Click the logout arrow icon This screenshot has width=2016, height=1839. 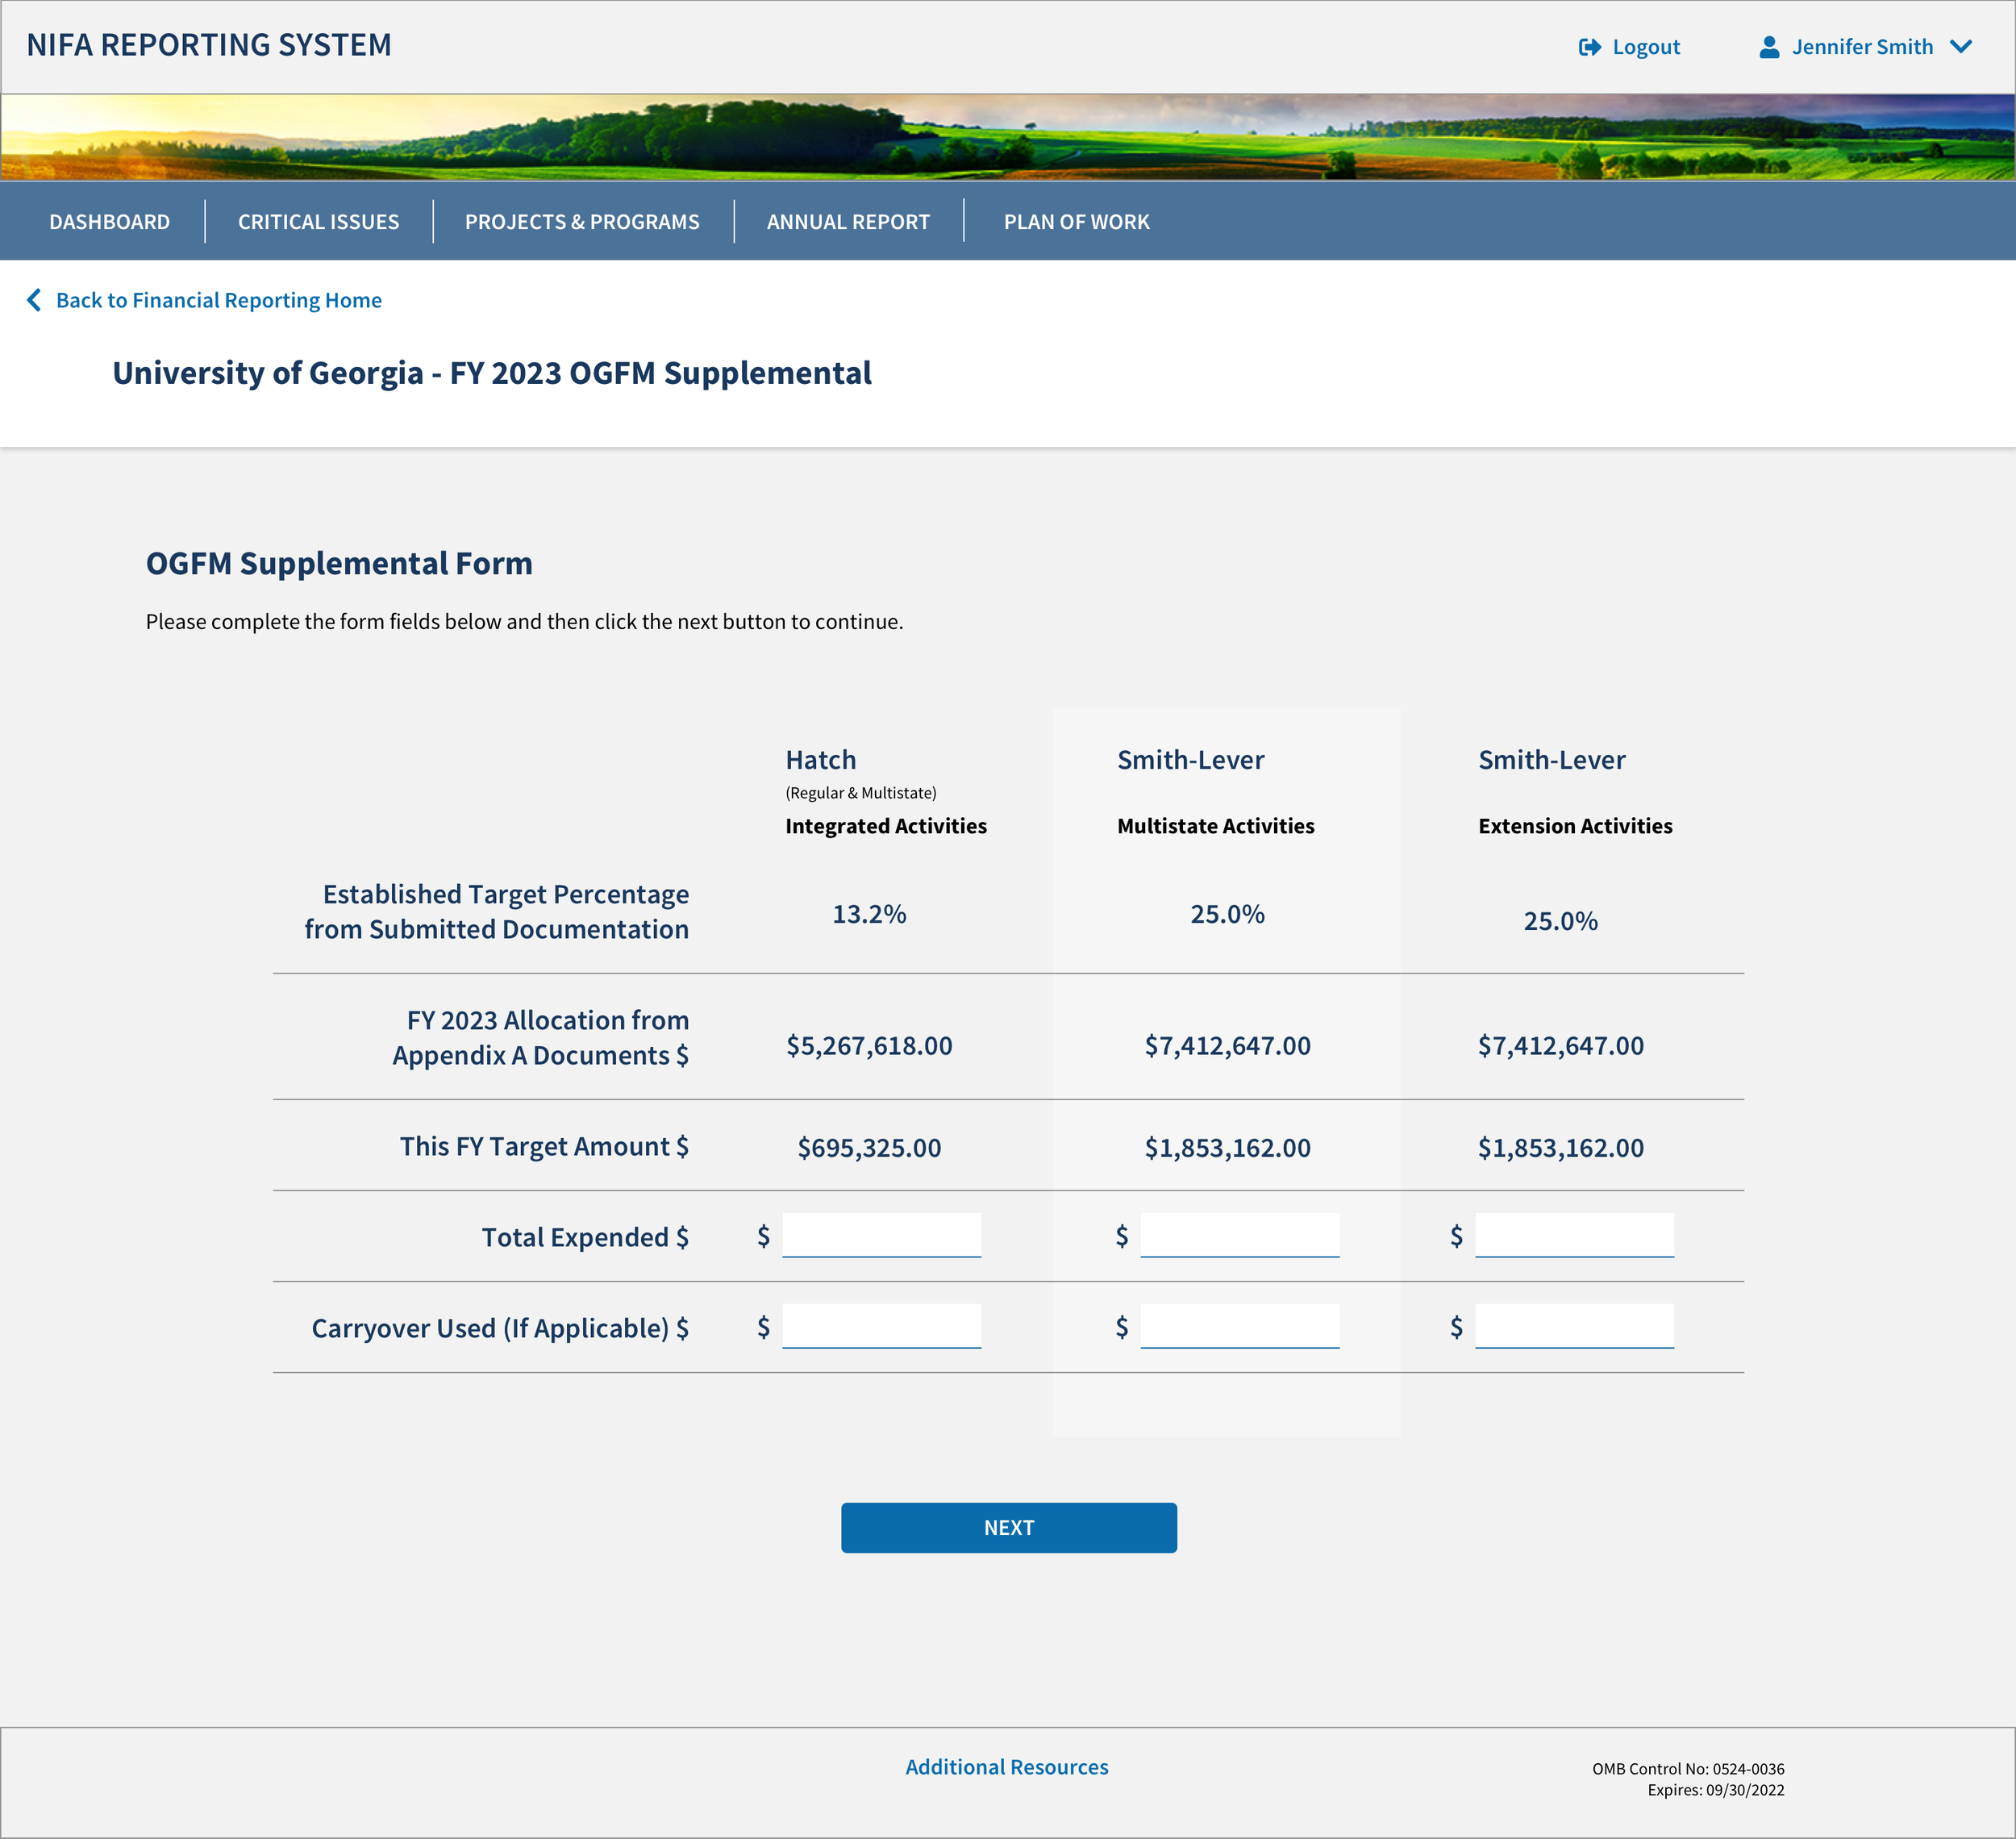tap(1589, 47)
